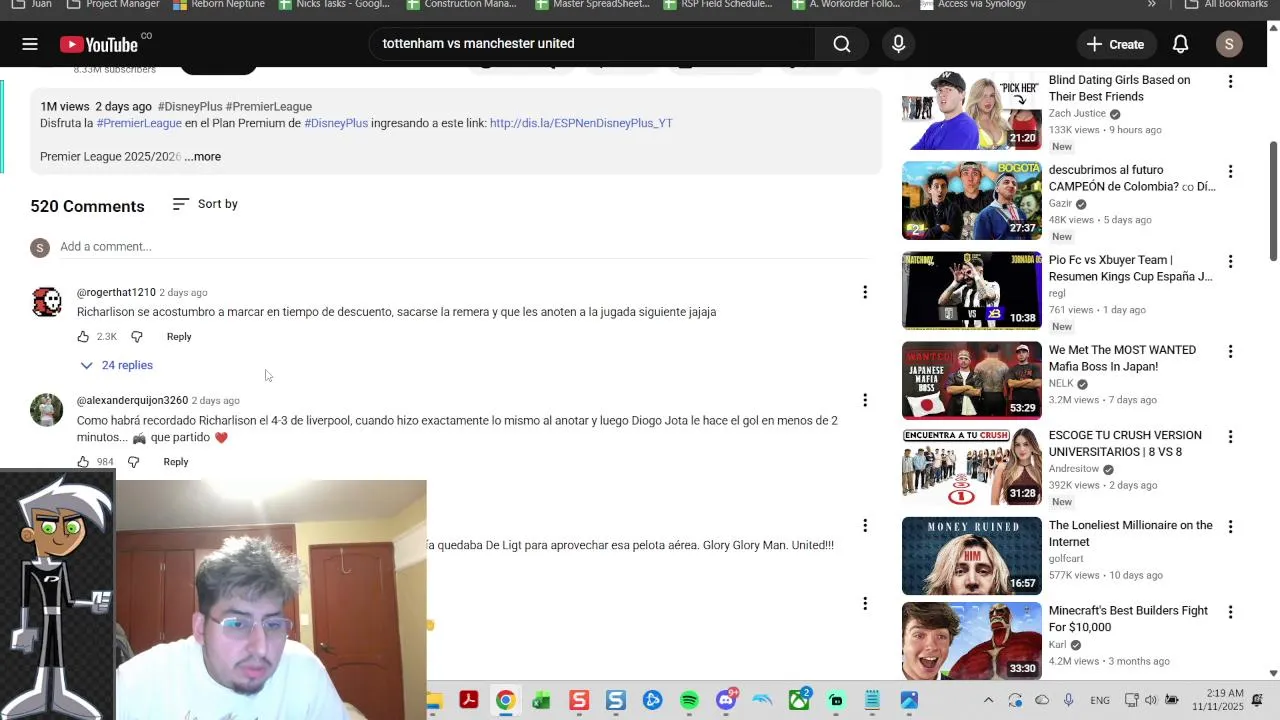Open the RSP Field Schedule bookmark
The height and width of the screenshot is (720, 1280).
(717, 4)
